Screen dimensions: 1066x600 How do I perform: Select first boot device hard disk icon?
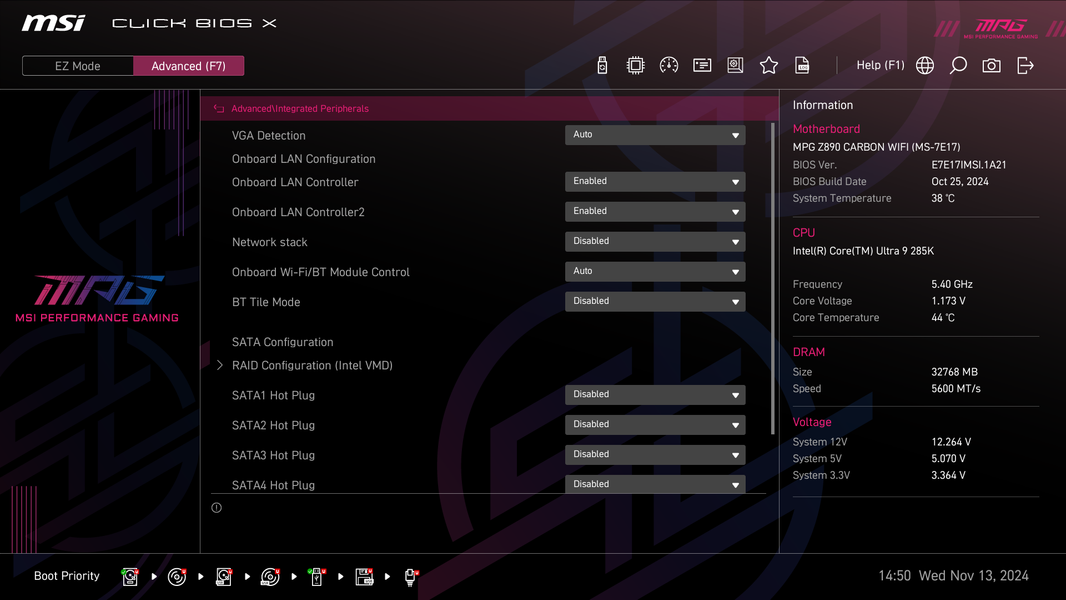pos(130,576)
